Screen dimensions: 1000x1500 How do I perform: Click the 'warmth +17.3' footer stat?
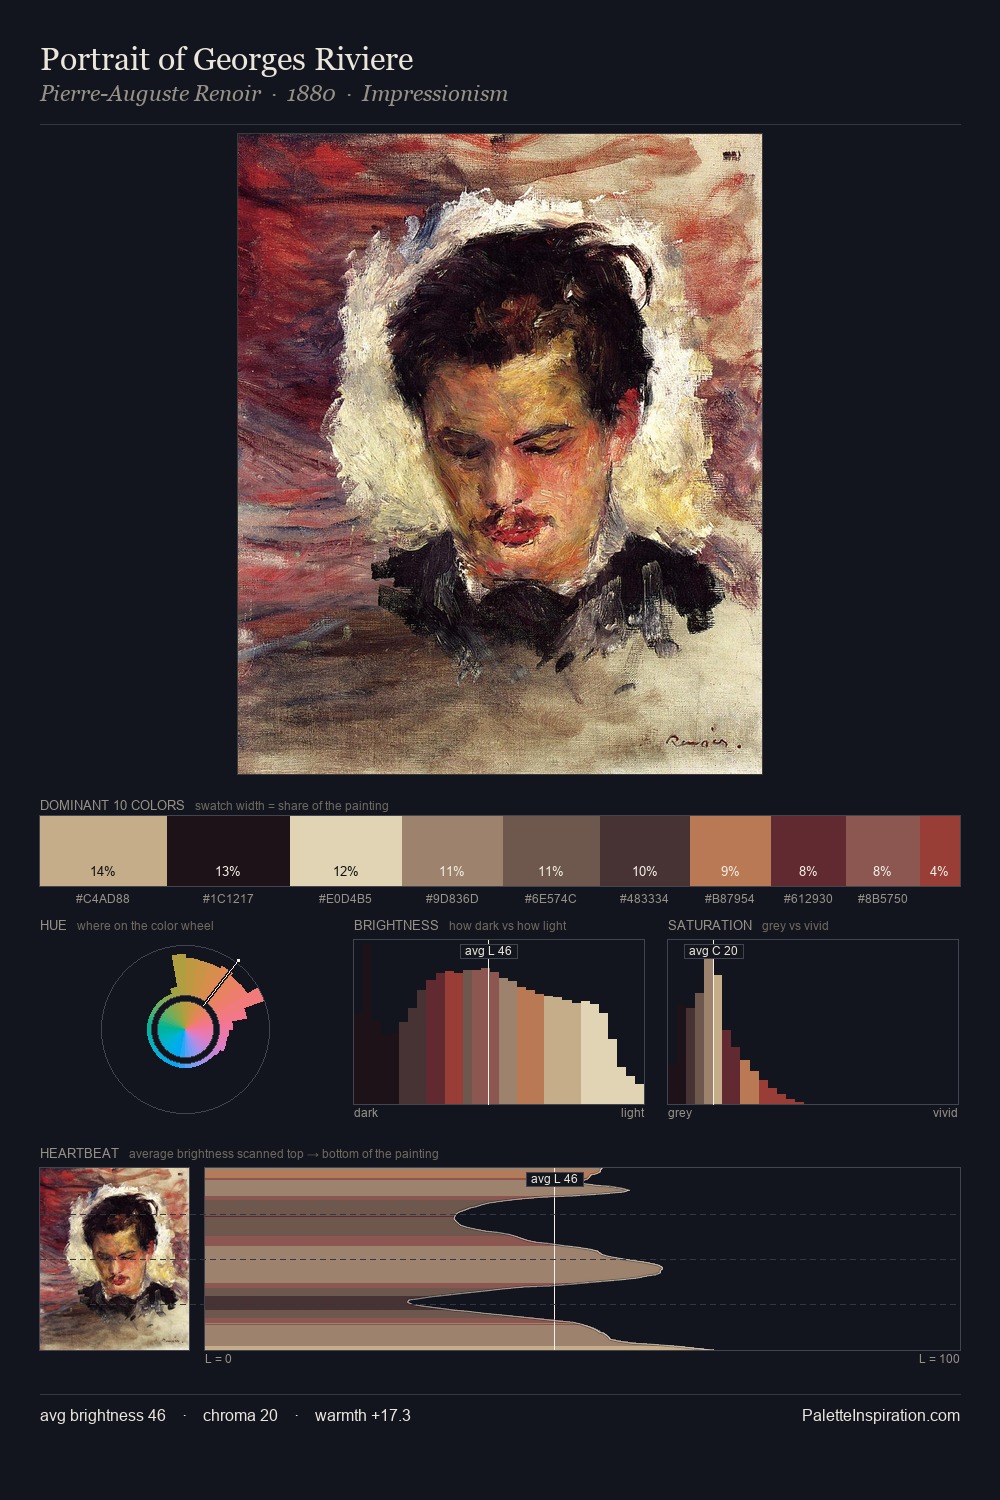tap(363, 1415)
